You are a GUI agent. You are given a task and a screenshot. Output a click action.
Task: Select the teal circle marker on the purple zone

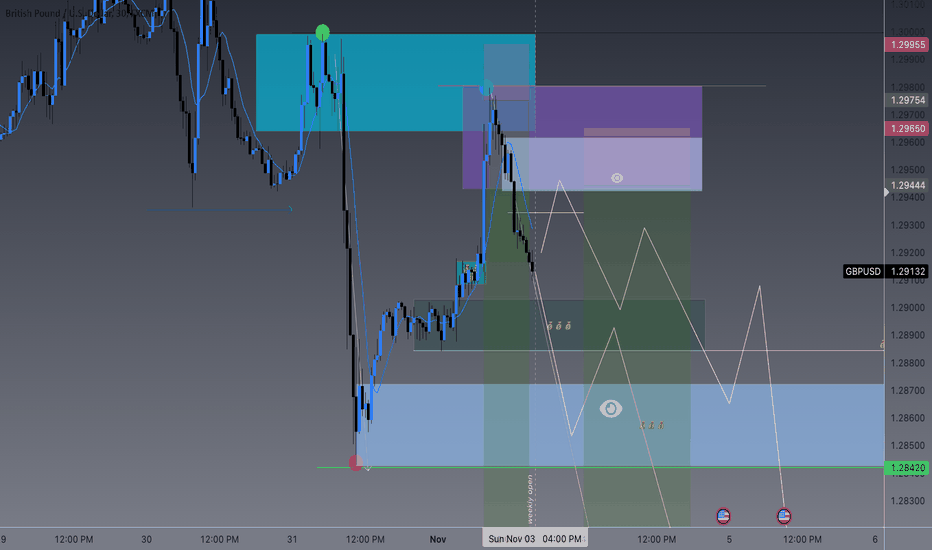486,88
